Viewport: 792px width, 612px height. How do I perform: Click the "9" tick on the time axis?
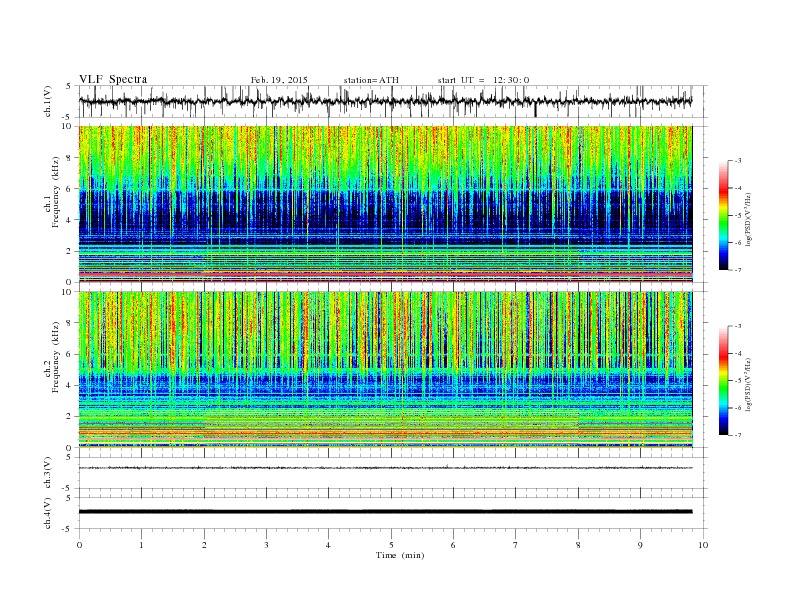[x=640, y=545]
